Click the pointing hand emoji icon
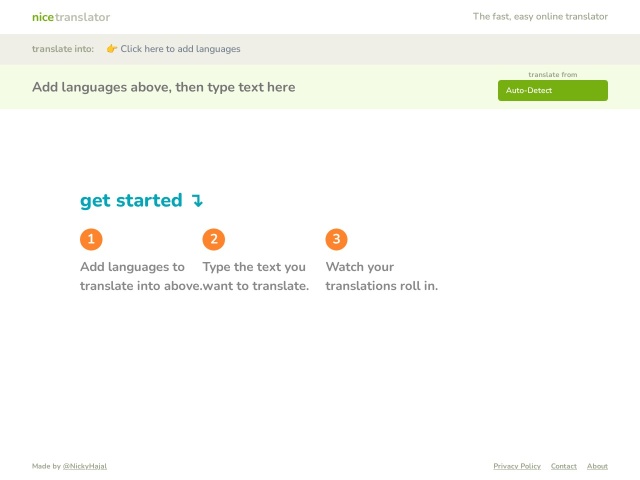This screenshot has height=480, width=640. (111, 49)
